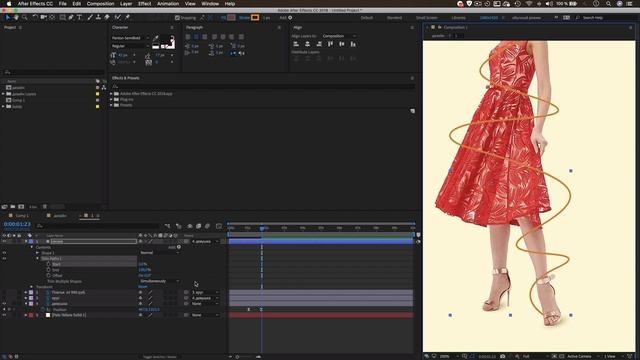
Task: Select the Horizontal Type tool
Action: click(x=80, y=18)
